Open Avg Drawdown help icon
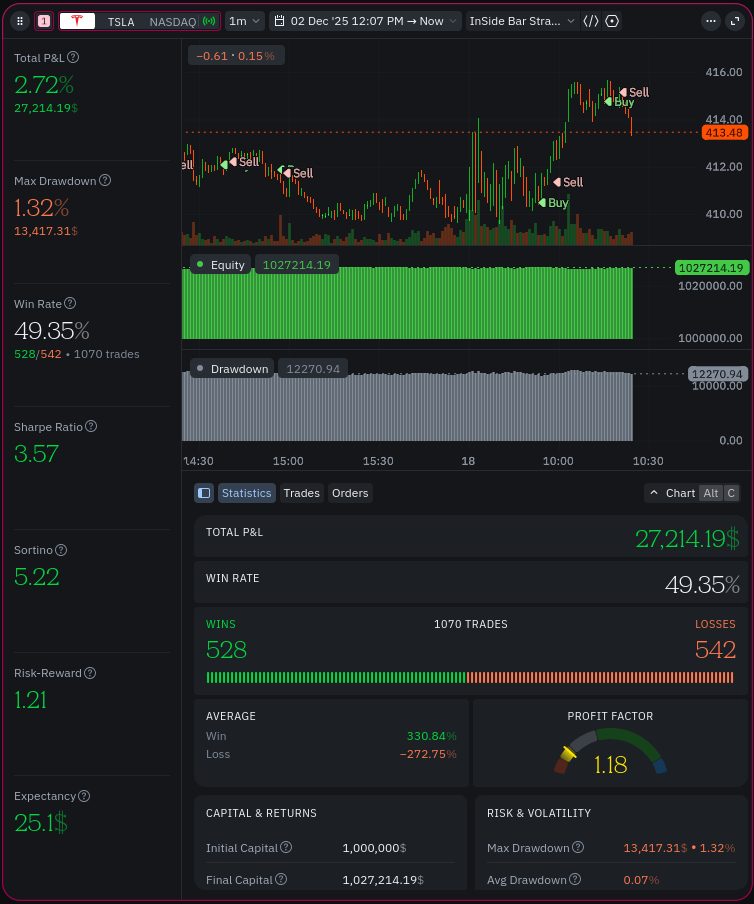This screenshot has width=754, height=904. [x=575, y=879]
